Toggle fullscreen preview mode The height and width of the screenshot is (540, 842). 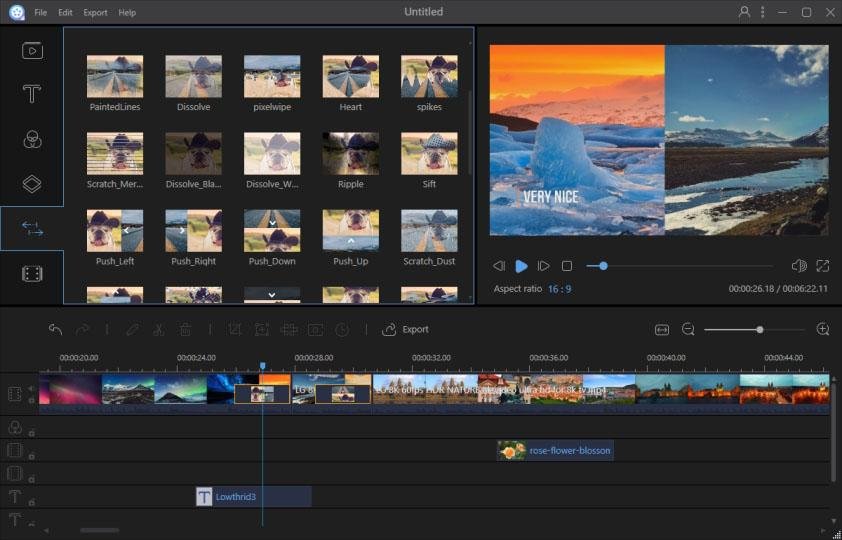[x=822, y=266]
